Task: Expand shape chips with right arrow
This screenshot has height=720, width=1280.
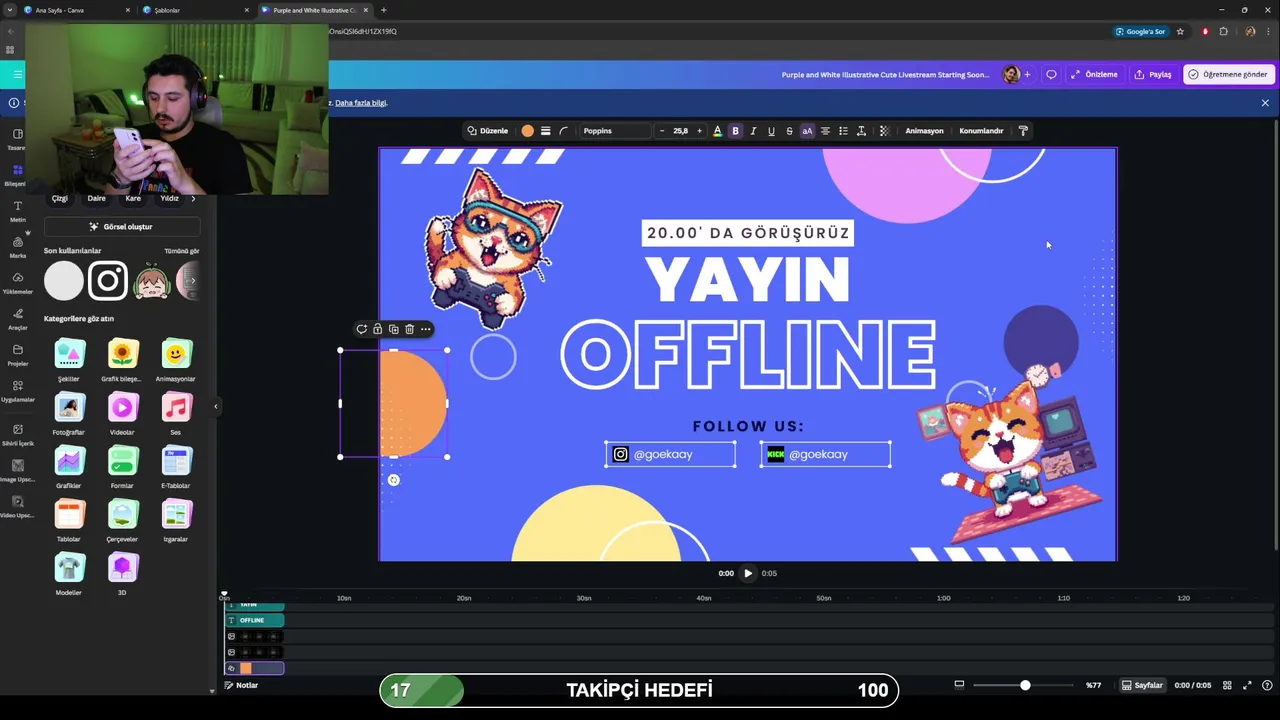Action: pyautogui.click(x=193, y=198)
